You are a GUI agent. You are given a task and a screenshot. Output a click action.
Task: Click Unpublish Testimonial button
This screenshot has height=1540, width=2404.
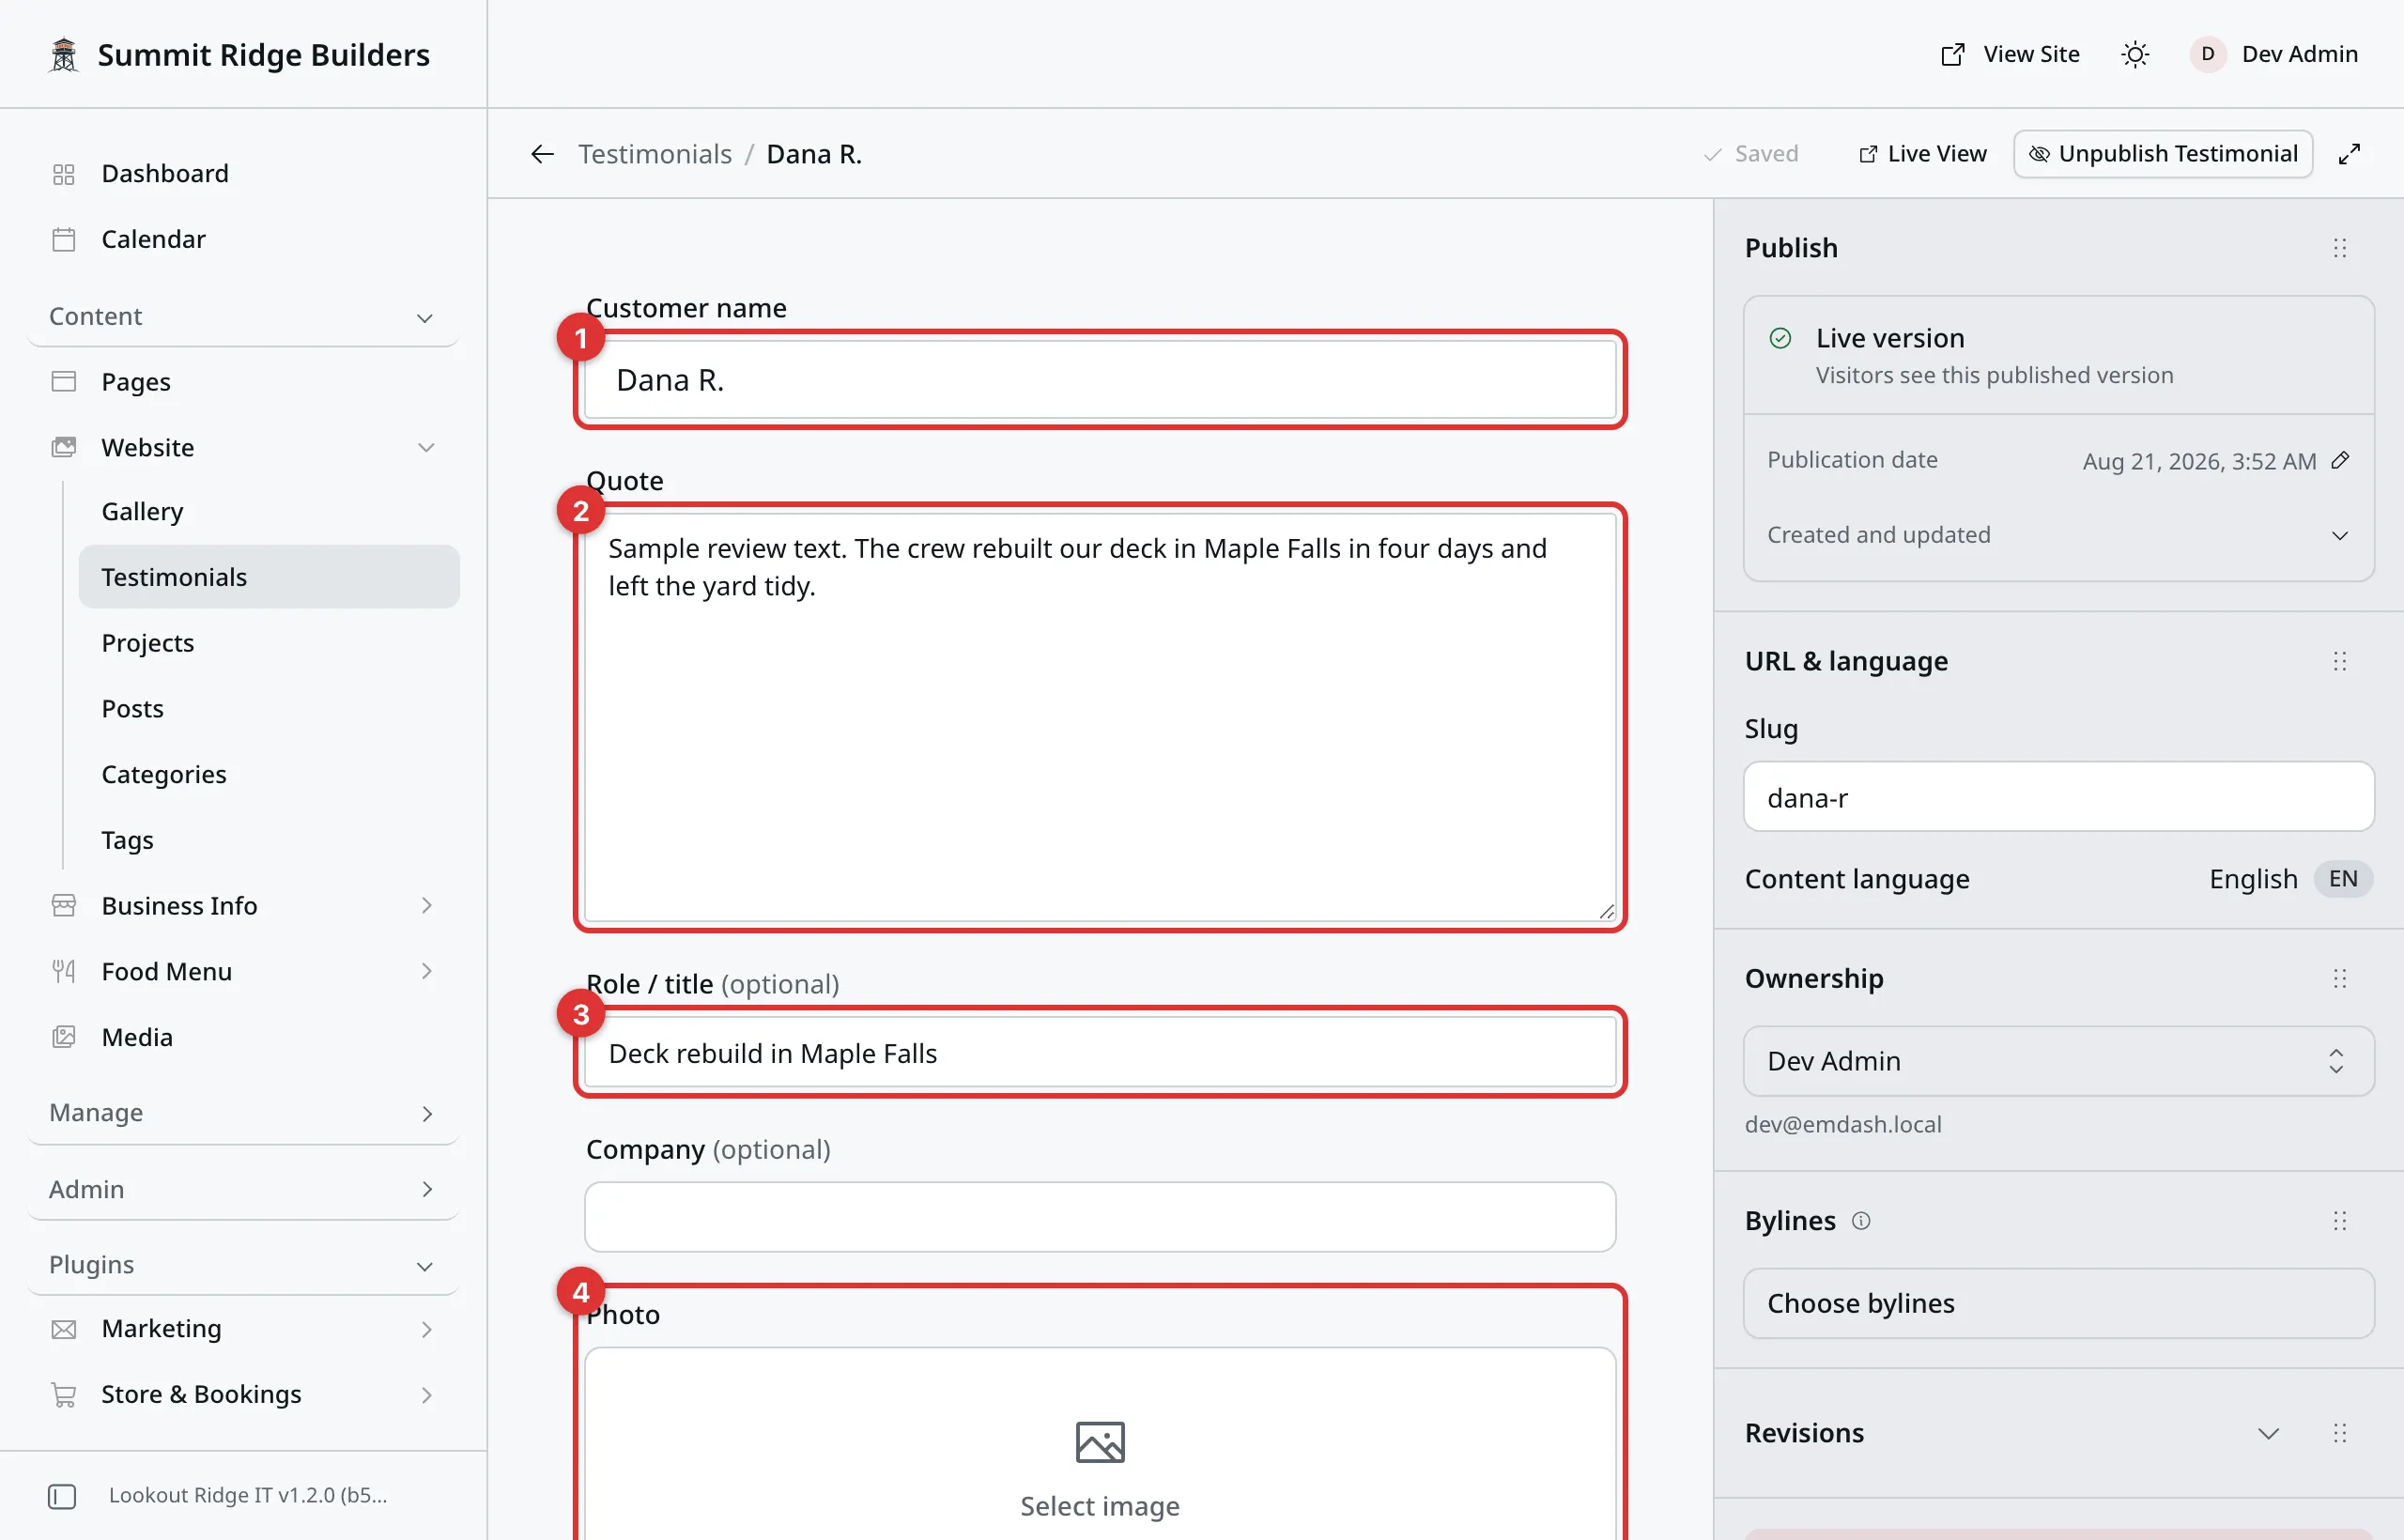pyautogui.click(x=2163, y=154)
